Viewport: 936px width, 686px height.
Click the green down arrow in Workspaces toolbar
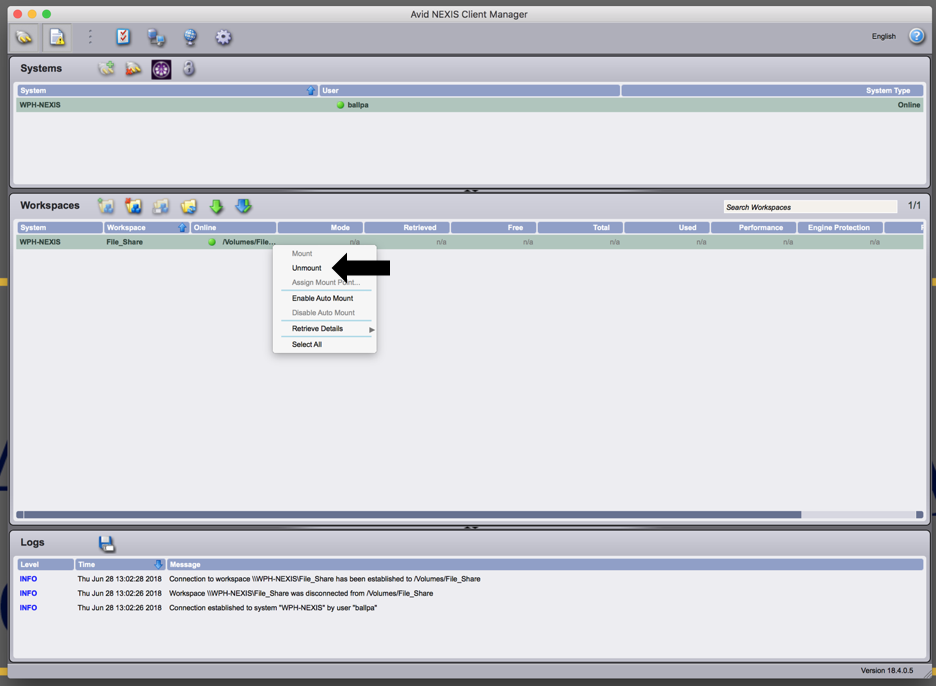[x=216, y=206]
